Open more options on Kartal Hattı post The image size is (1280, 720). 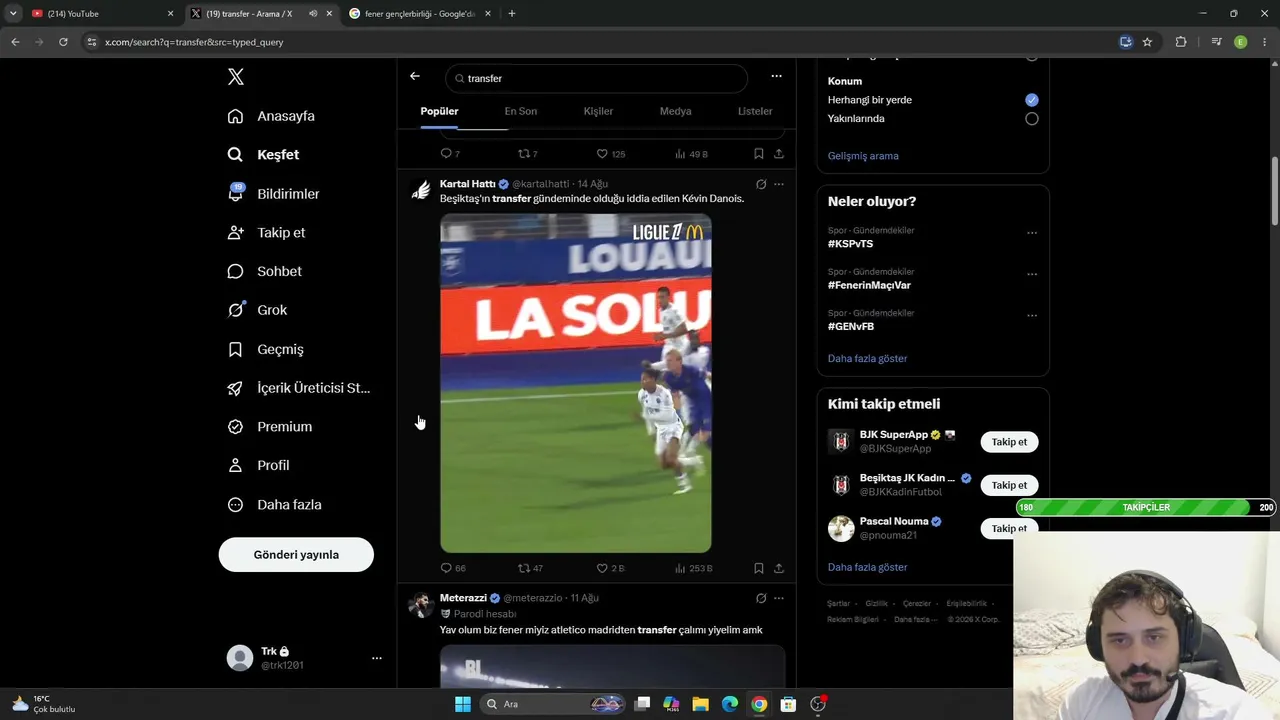tap(779, 184)
